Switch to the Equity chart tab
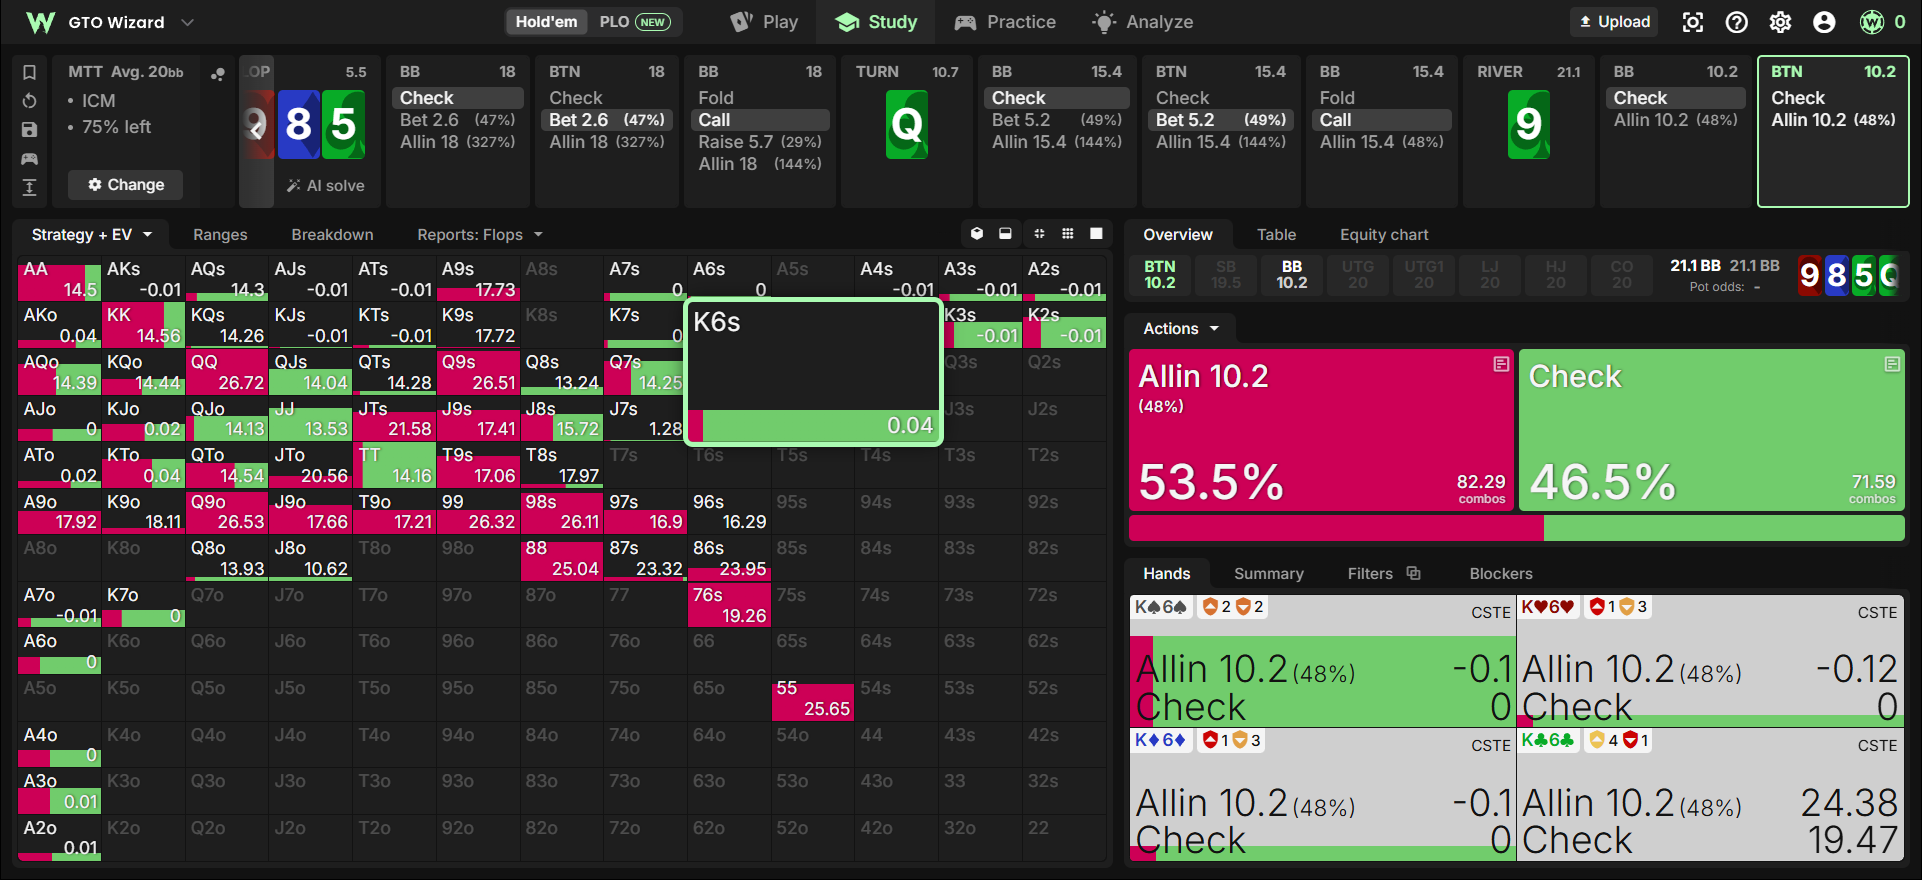 click(1384, 235)
